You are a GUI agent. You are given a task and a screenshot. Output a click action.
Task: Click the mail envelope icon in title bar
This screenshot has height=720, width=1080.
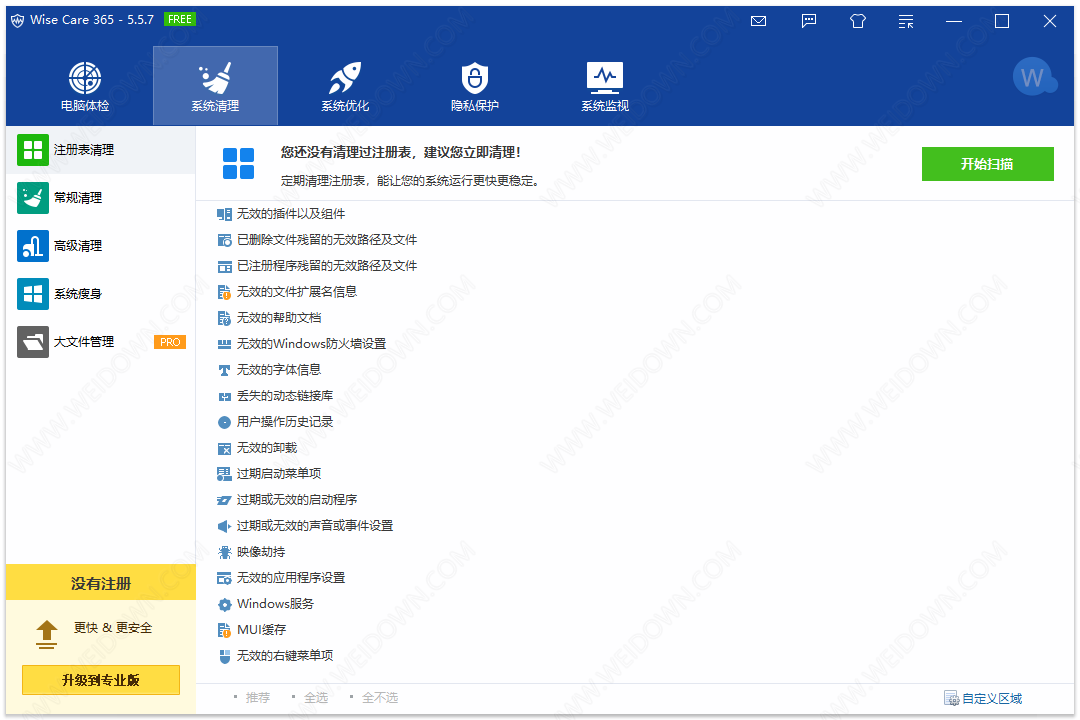(x=758, y=21)
